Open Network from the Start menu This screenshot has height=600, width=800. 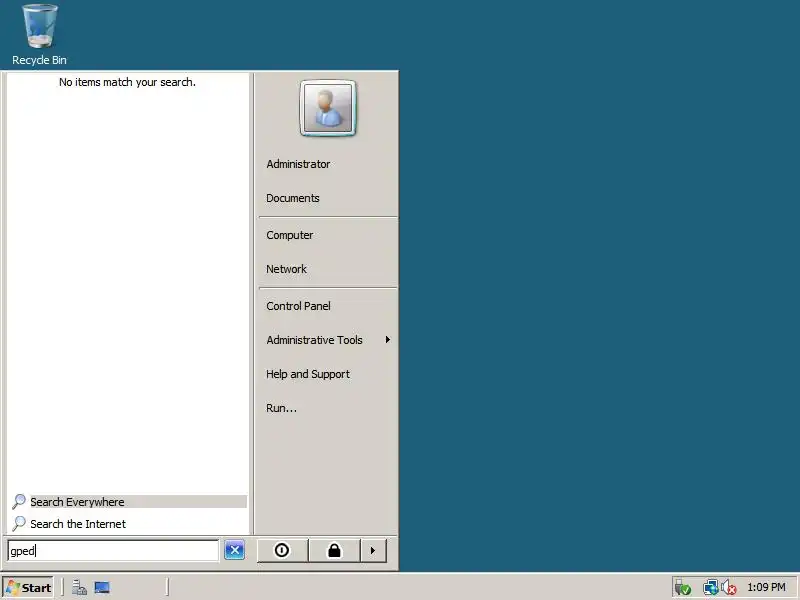(287, 269)
